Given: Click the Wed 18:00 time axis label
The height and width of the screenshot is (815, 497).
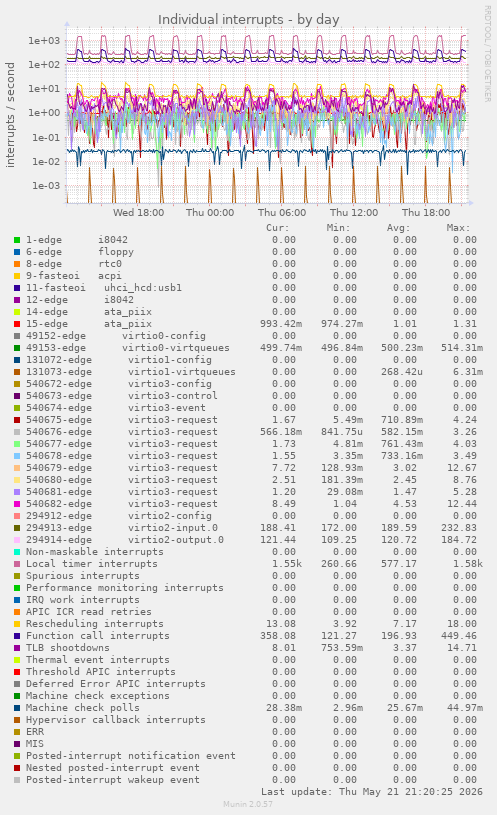Looking at the screenshot, I should [x=138, y=213].
